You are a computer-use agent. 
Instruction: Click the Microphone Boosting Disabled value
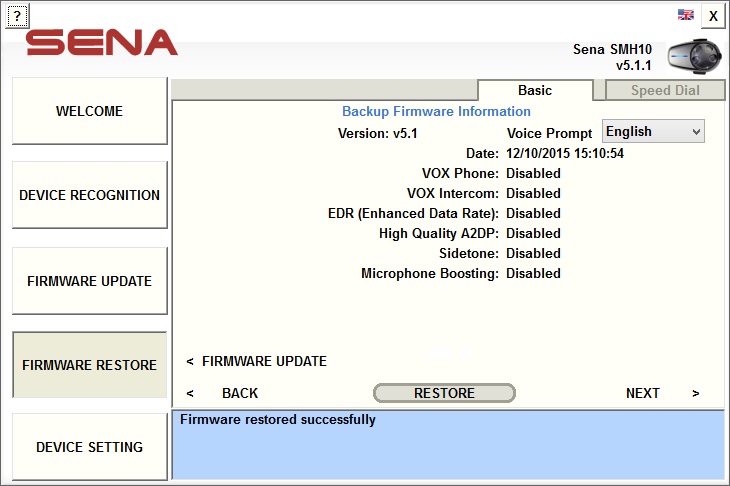(x=533, y=273)
